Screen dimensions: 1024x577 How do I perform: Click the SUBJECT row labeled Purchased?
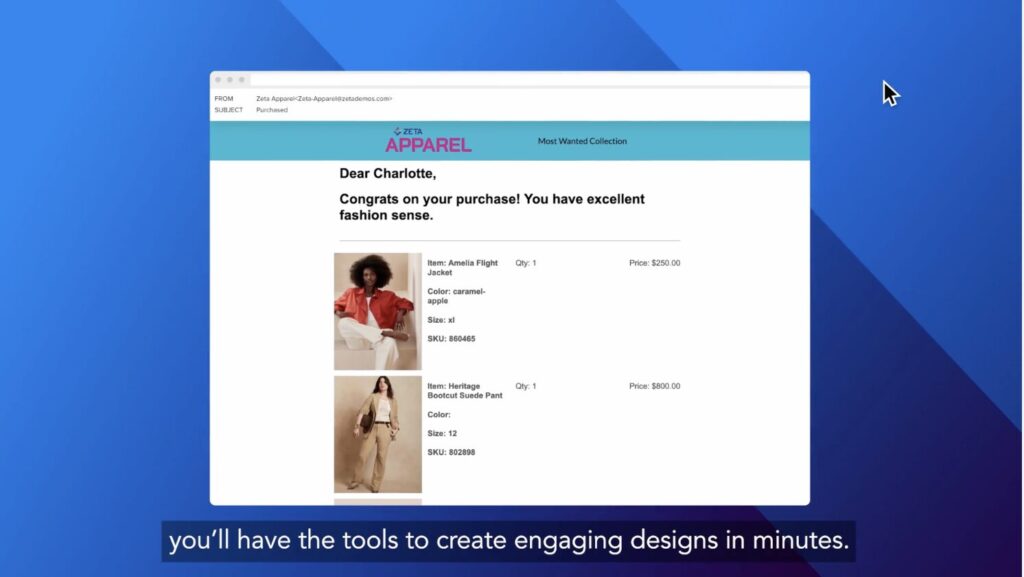[x=229, y=110]
